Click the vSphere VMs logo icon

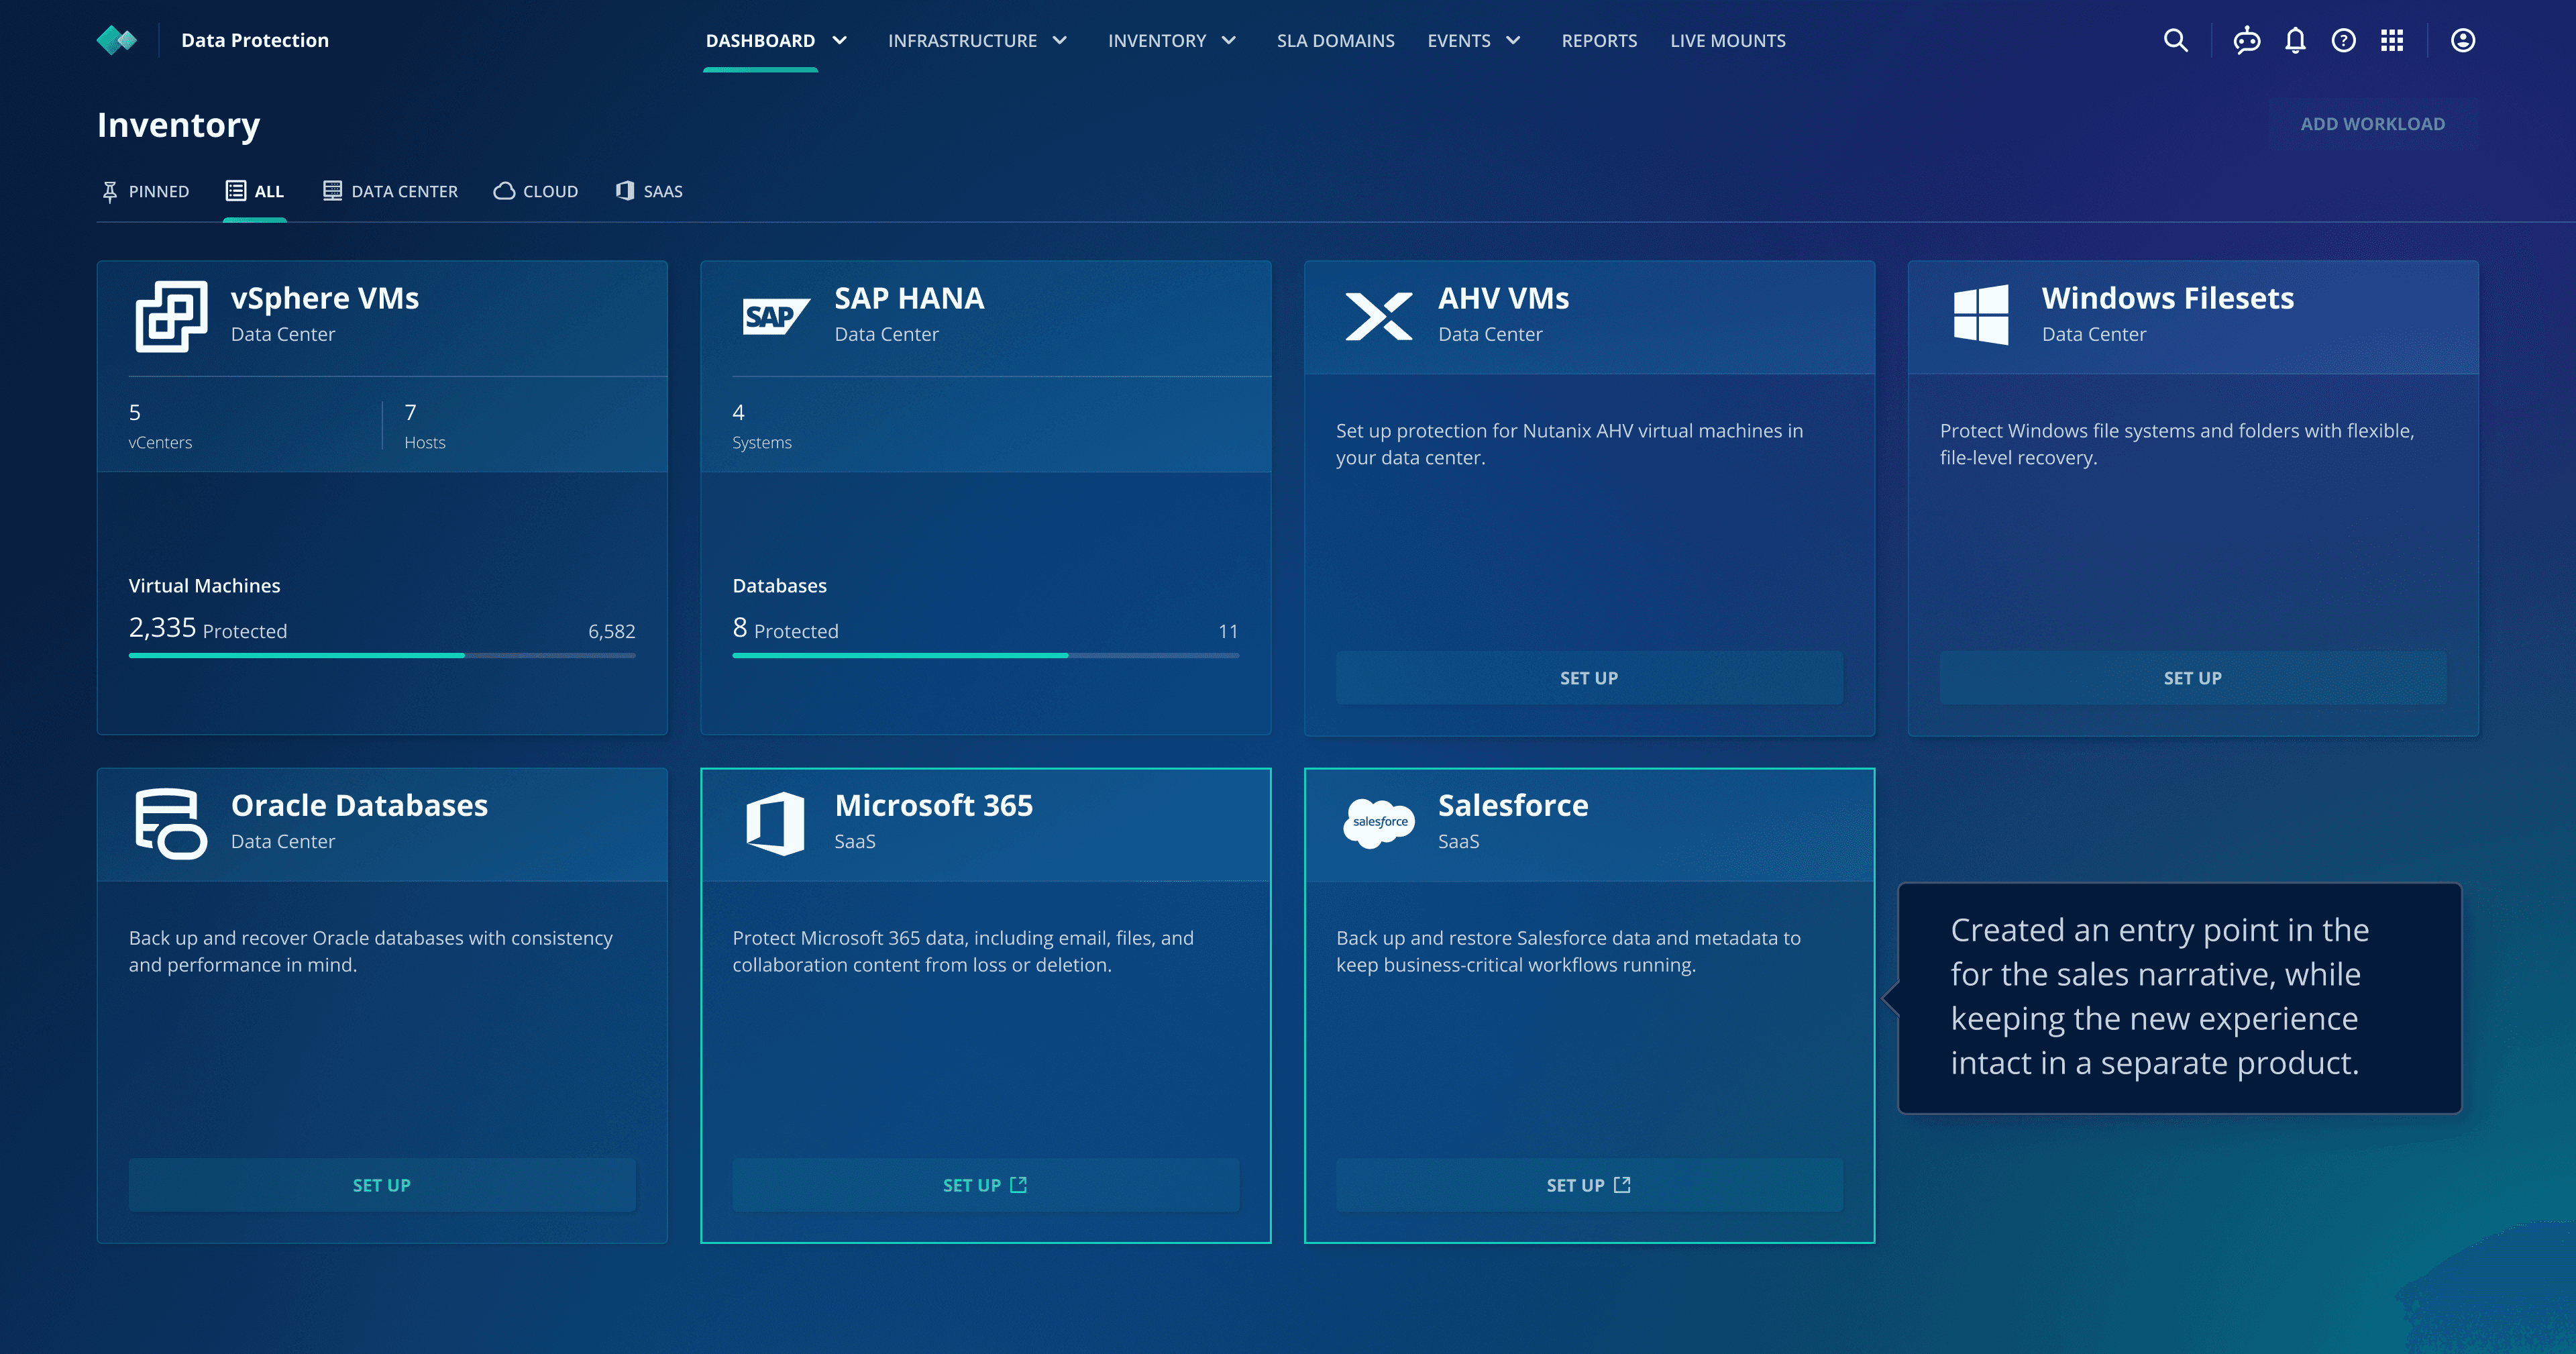(171, 316)
